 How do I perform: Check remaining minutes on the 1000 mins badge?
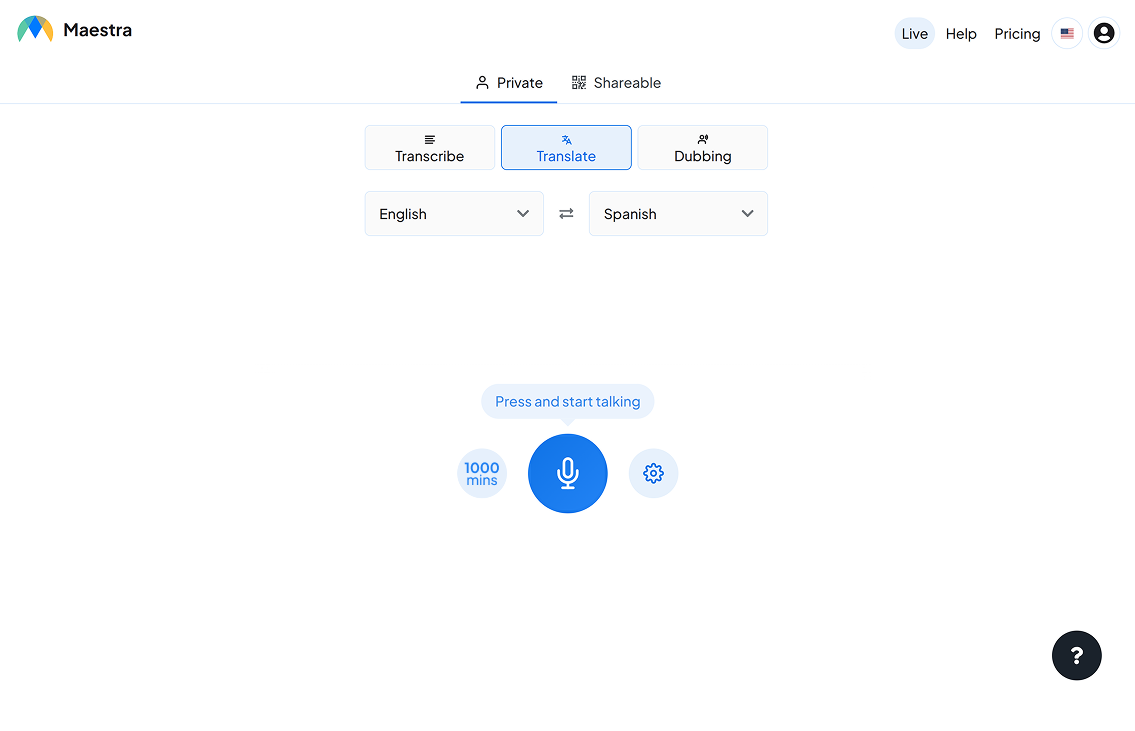click(481, 473)
